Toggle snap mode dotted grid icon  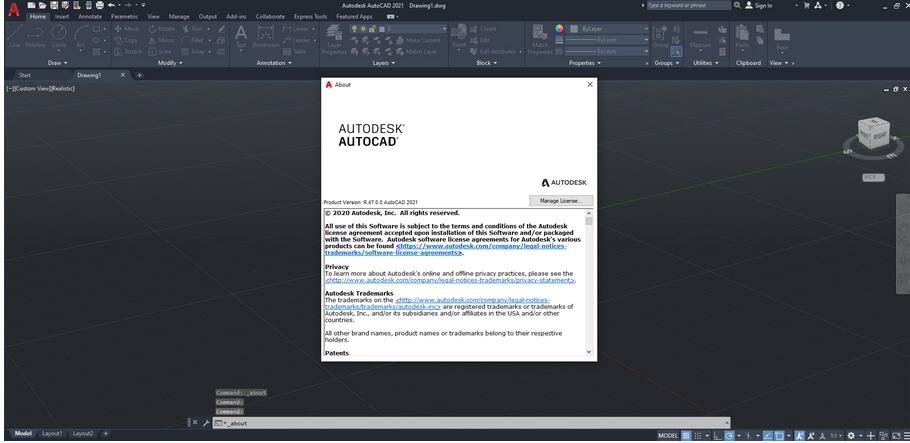(698, 435)
